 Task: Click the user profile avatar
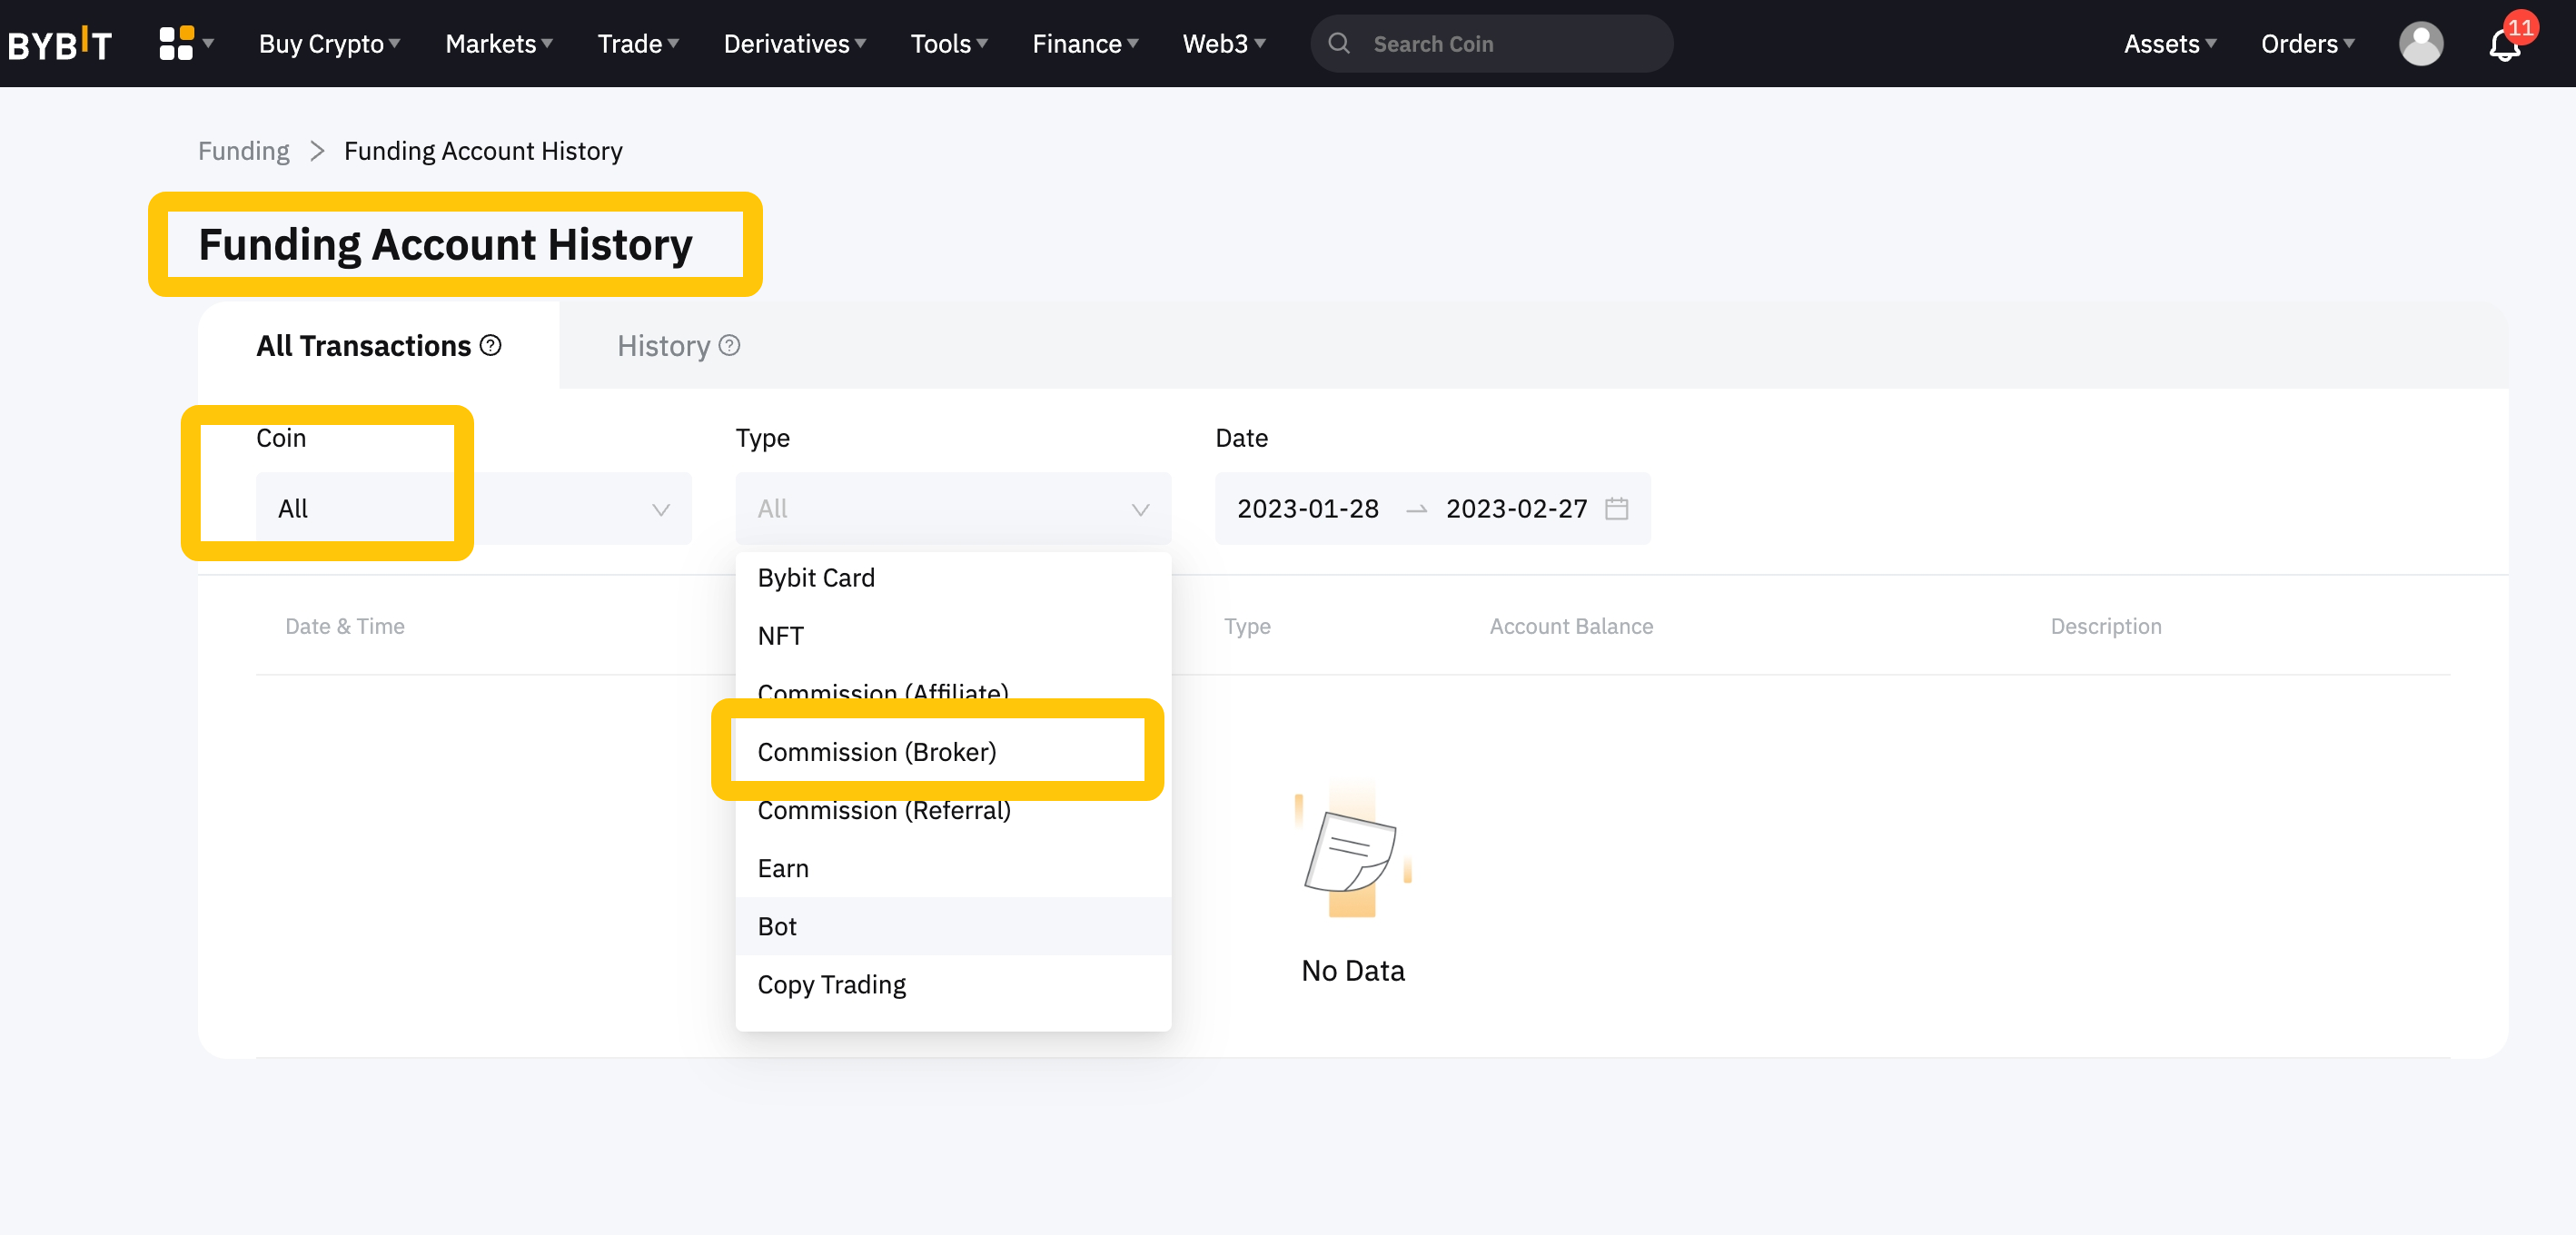click(2420, 44)
